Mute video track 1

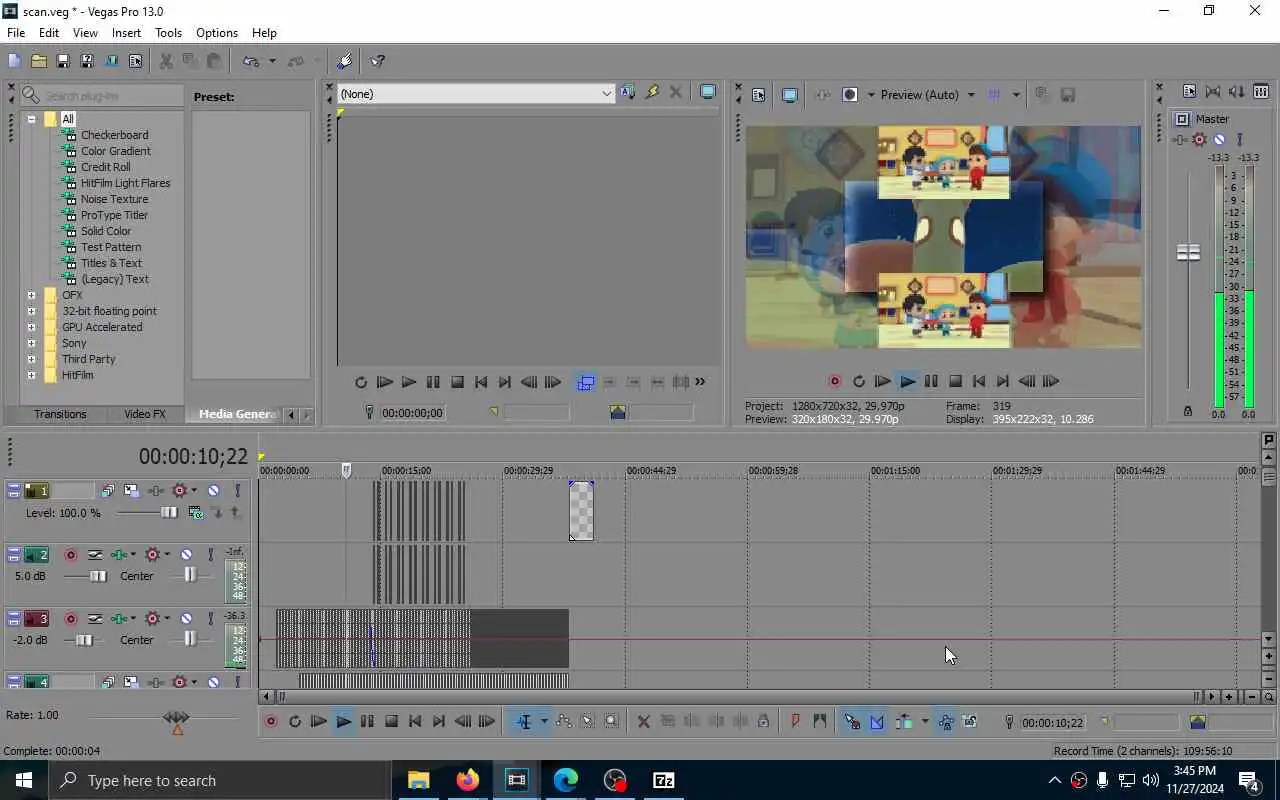click(x=213, y=490)
